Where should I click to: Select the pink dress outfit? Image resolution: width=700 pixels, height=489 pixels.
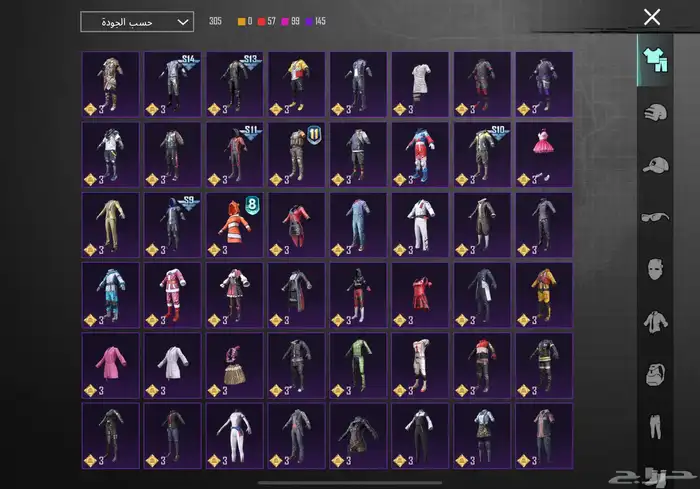point(544,154)
